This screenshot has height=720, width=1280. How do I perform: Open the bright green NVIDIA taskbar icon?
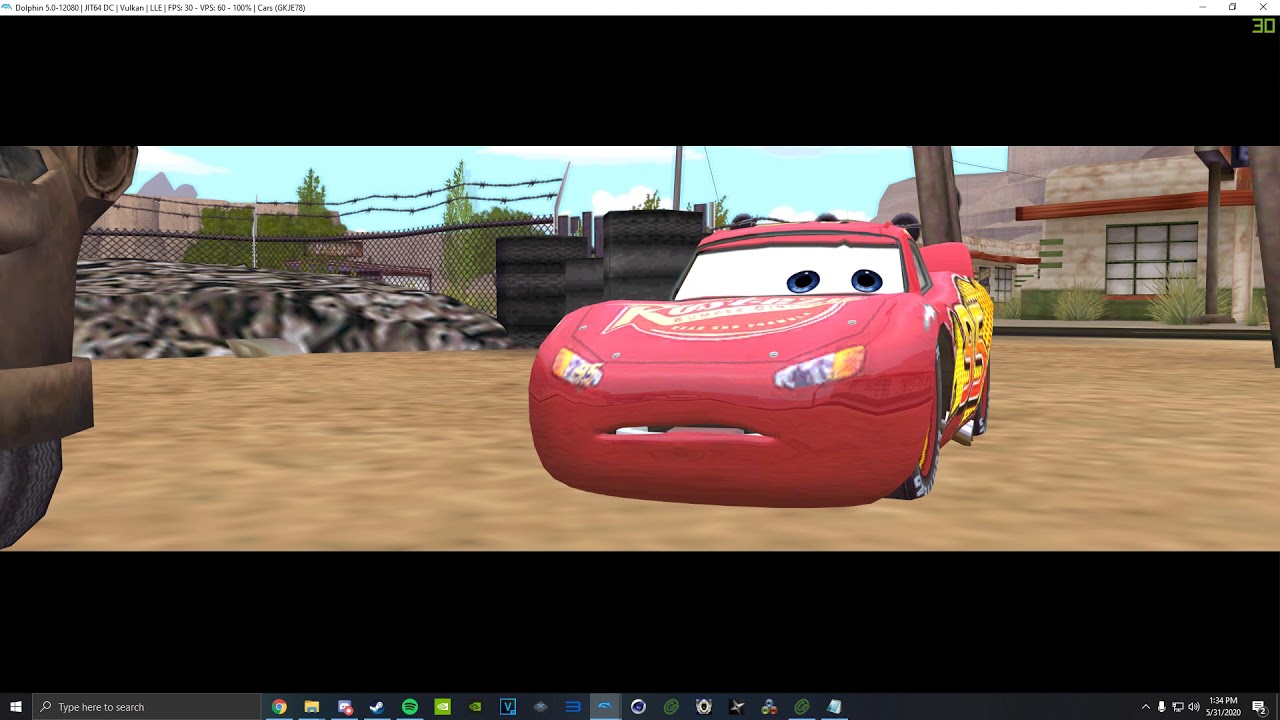(443, 707)
